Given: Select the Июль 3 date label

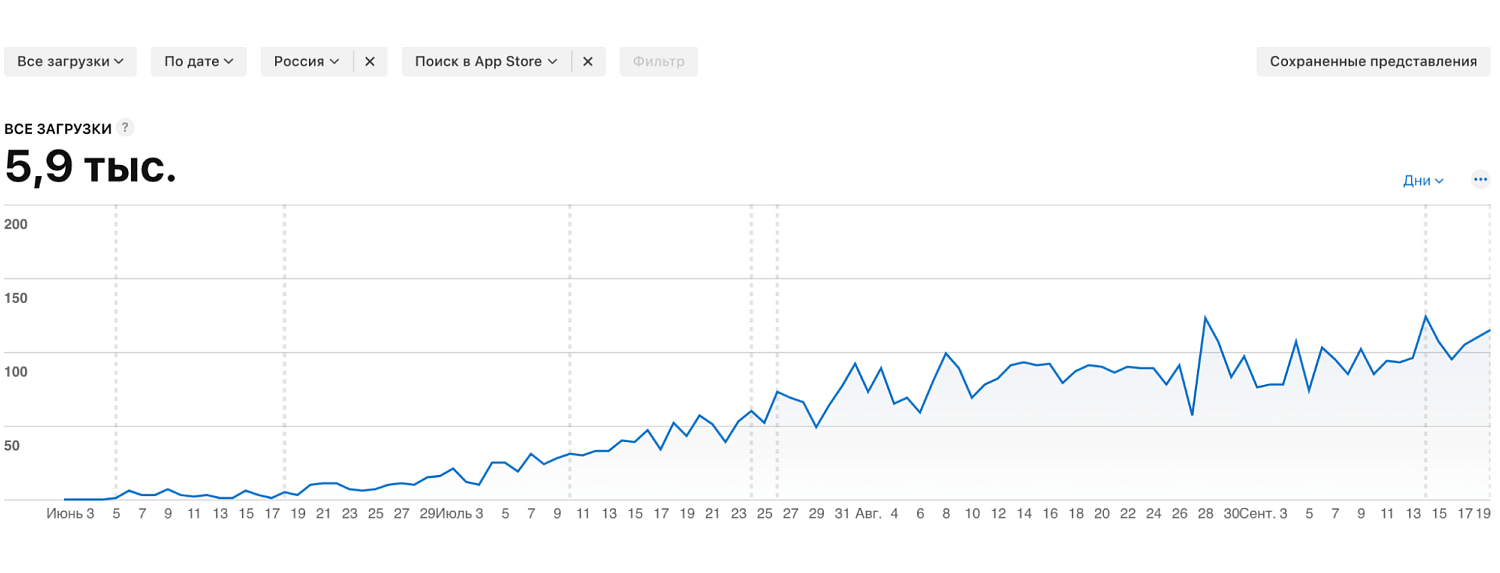Looking at the screenshot, I should coord(459,514).
